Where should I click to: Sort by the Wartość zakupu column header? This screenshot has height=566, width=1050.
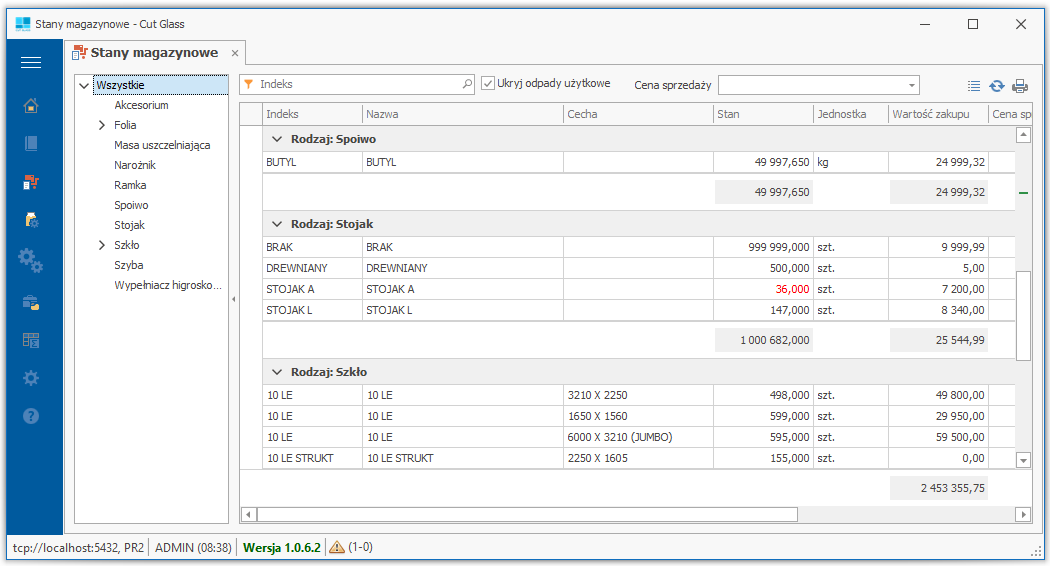(938, 114)
